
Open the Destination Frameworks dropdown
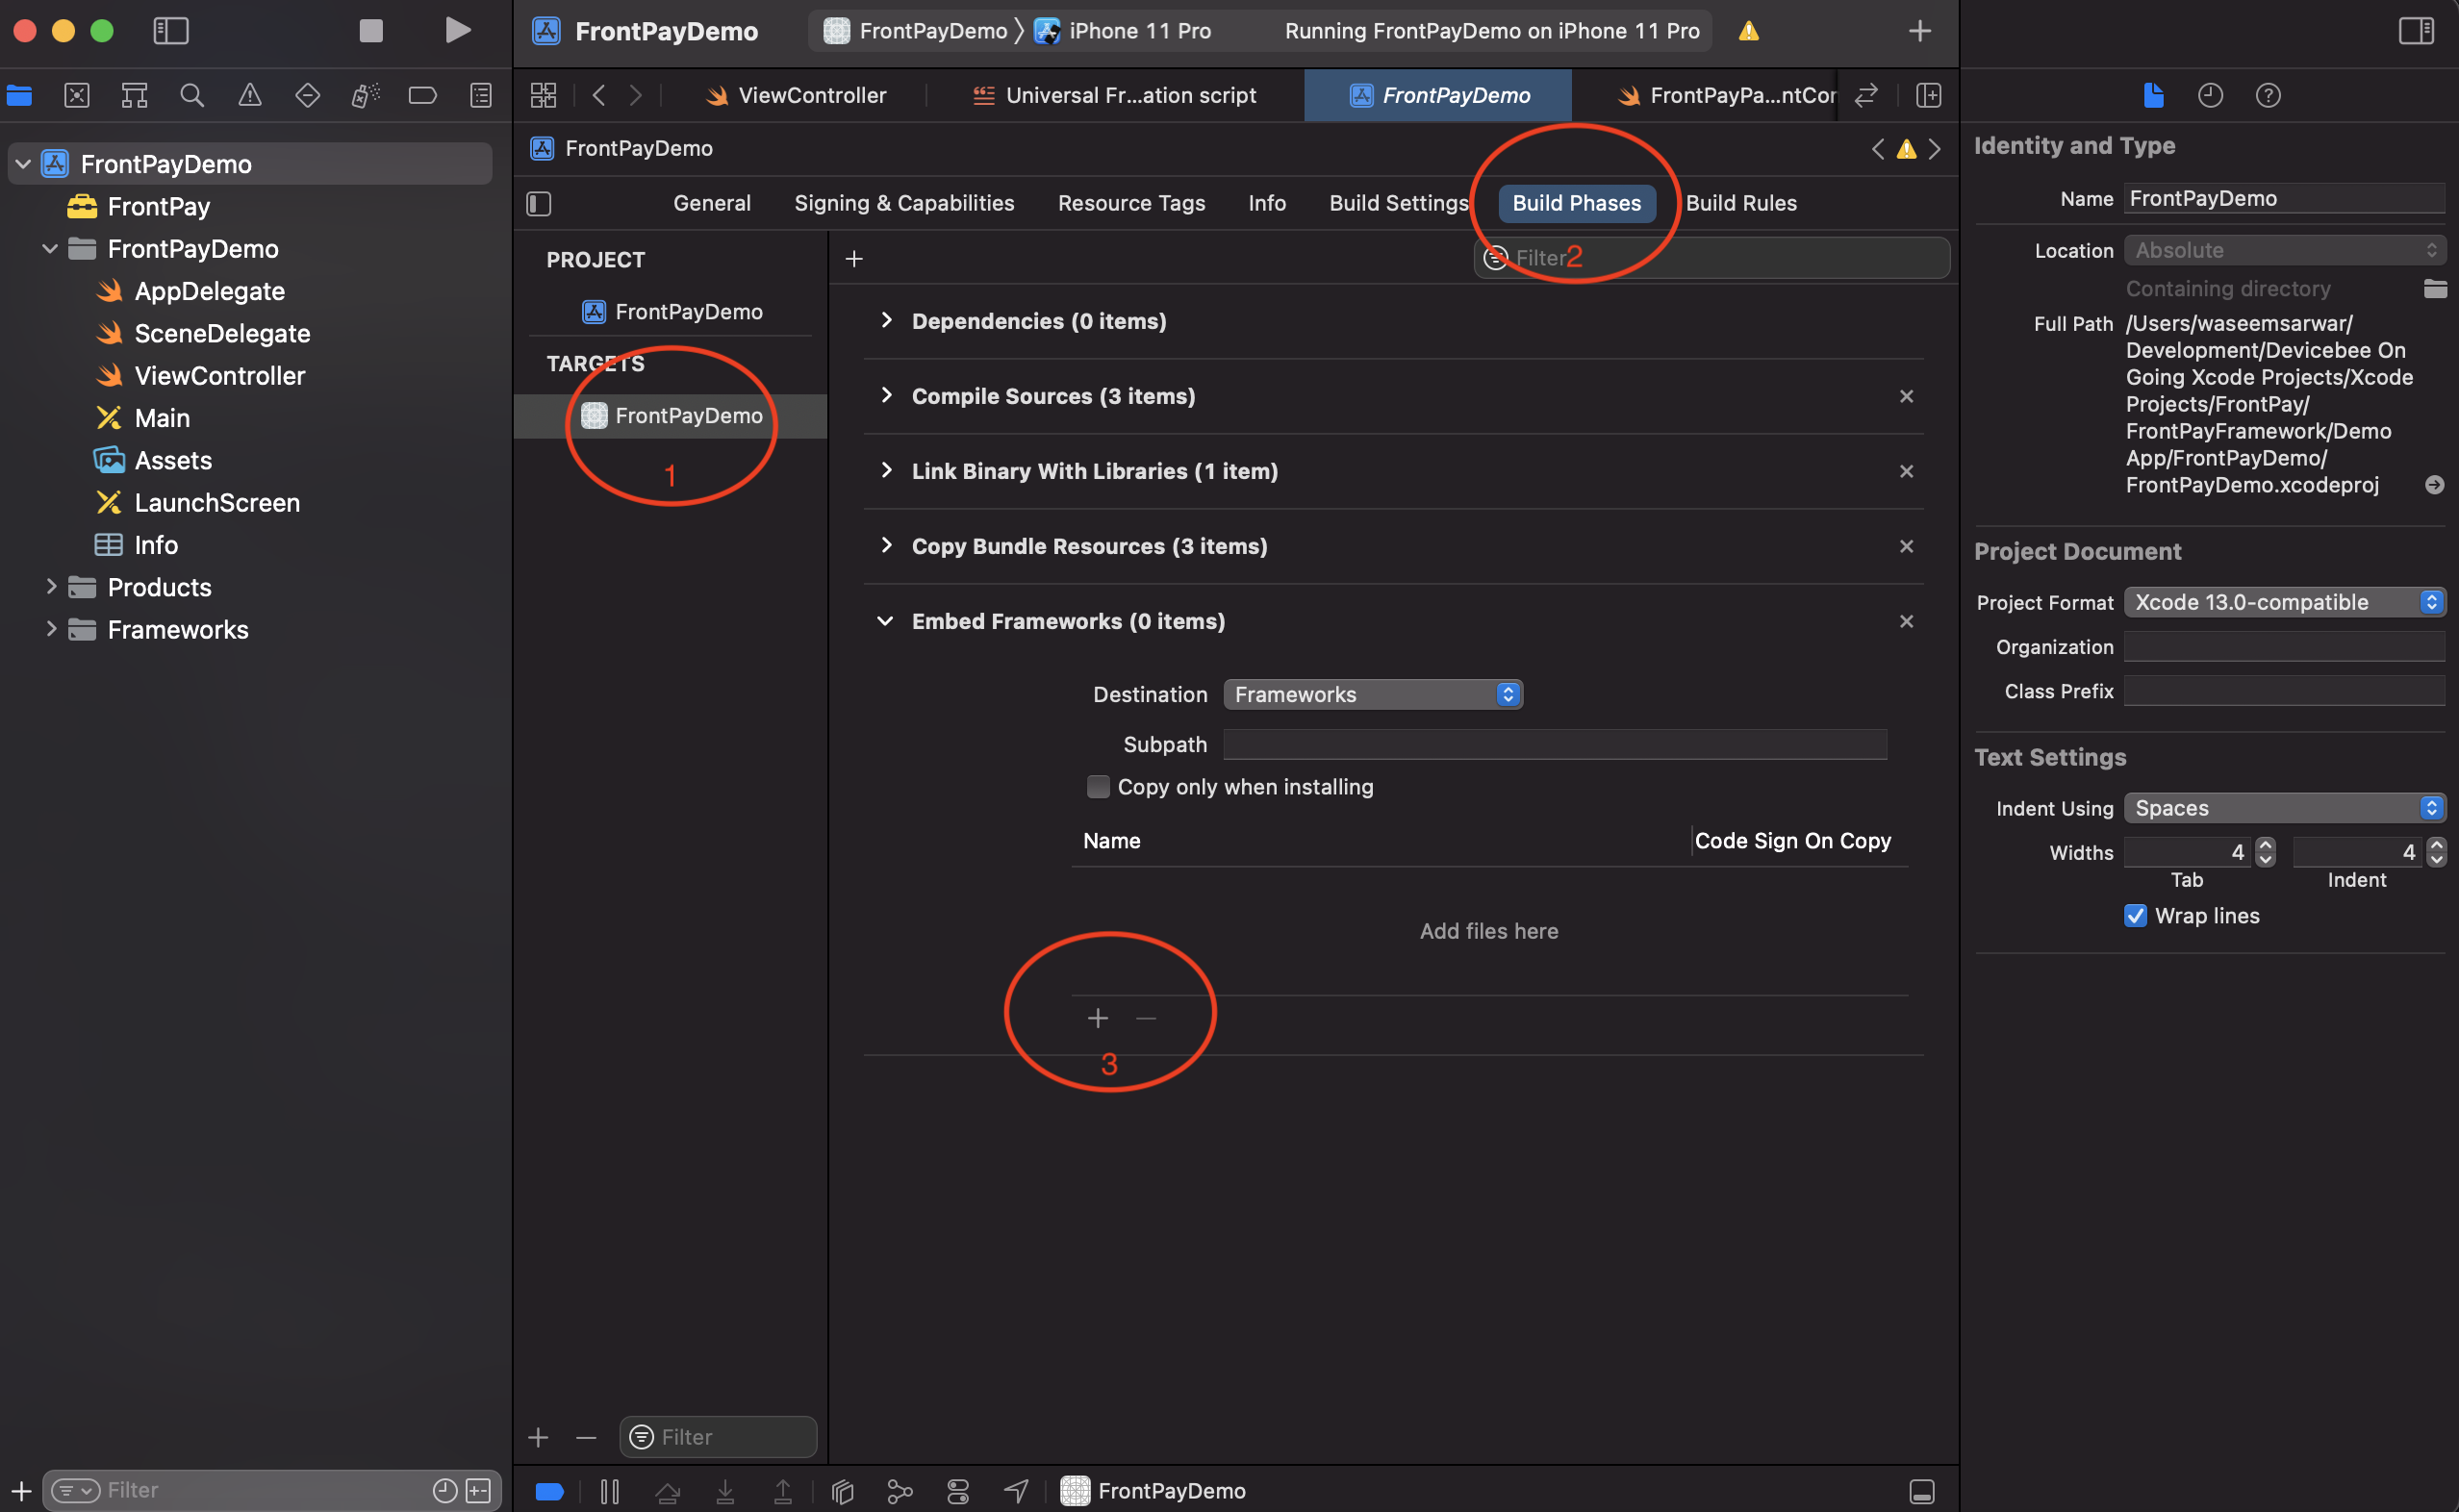[1372, 694]
